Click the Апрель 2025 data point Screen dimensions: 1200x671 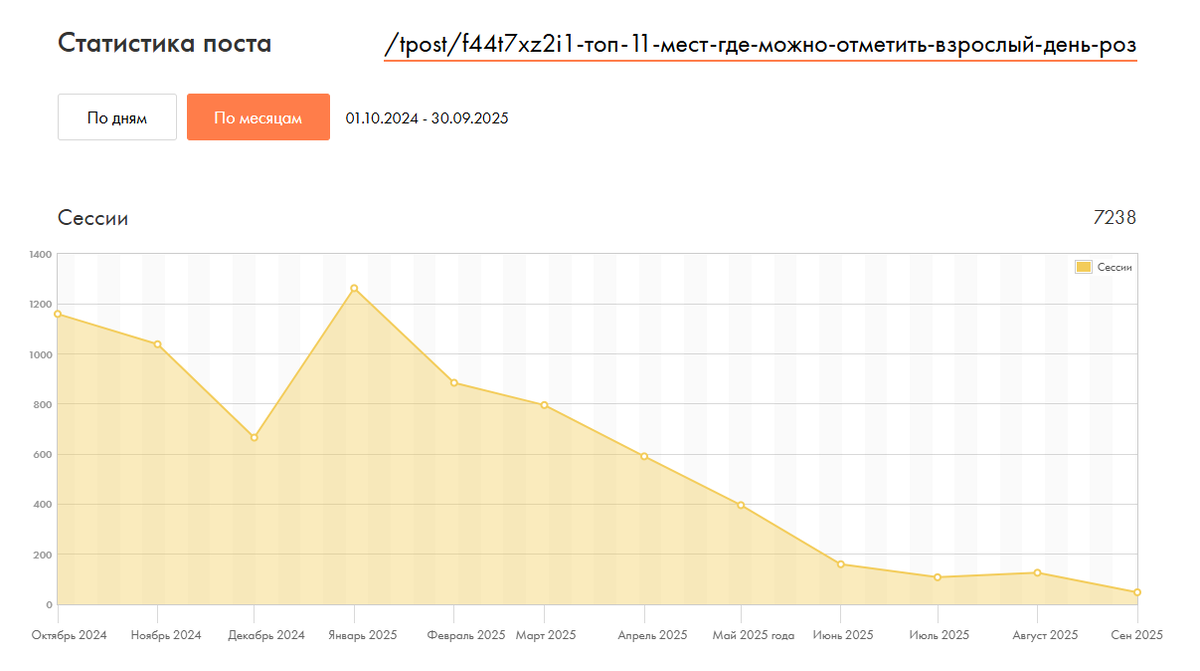click(644, 456)
